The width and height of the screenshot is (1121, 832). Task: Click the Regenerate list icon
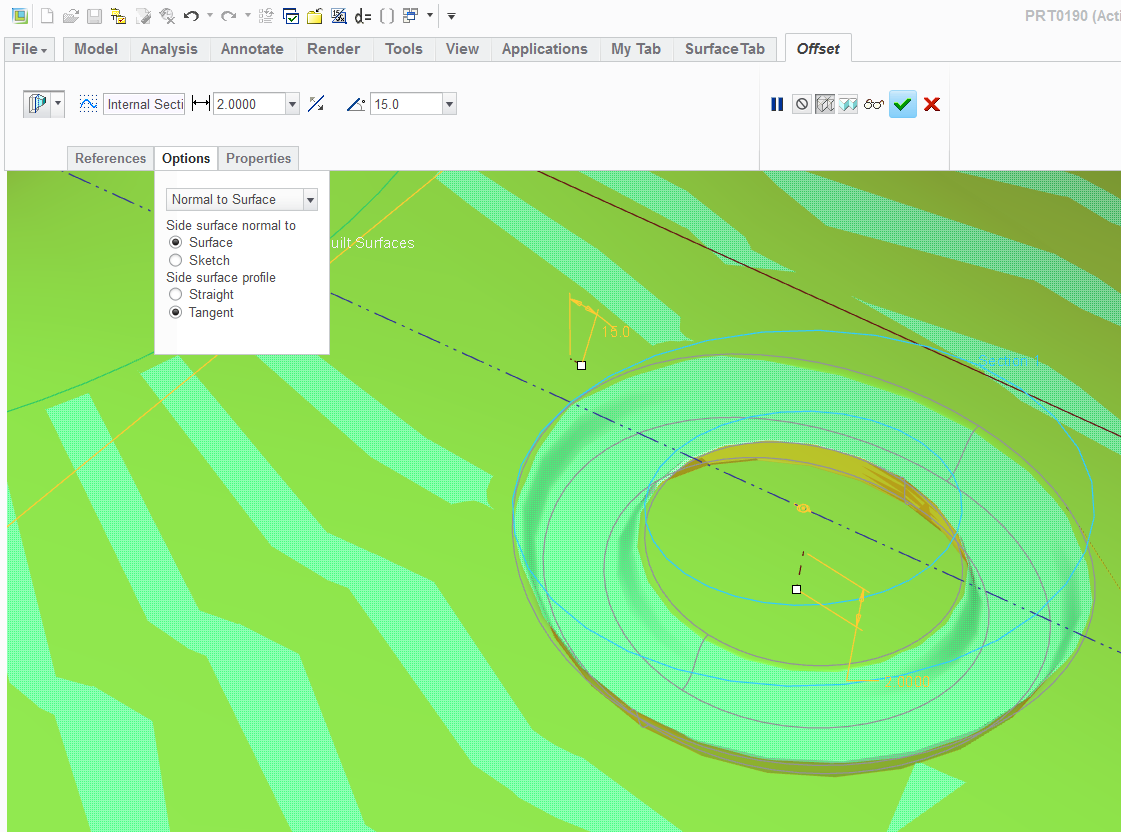click(x=266, y=16)
